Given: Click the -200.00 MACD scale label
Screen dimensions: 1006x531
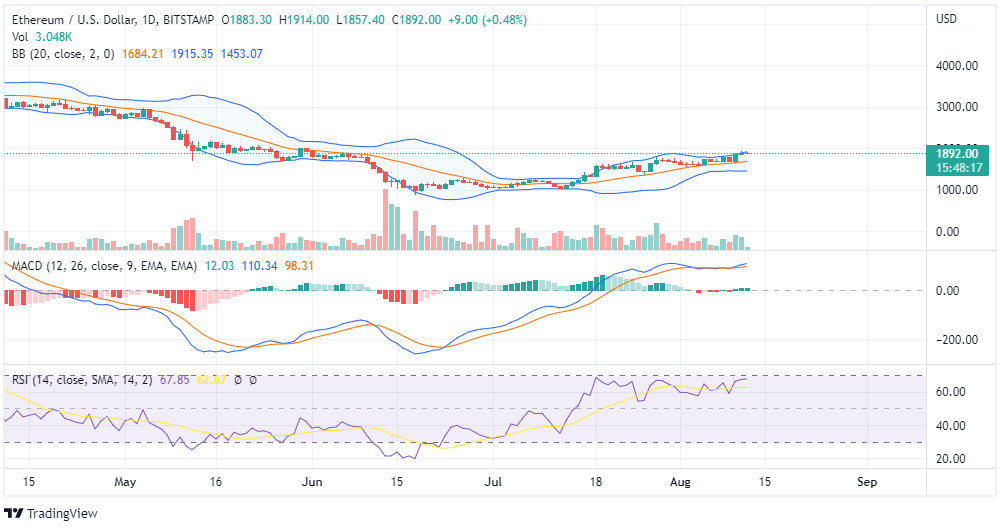Looking at the screenshot, I should click(x=954, y=340).
